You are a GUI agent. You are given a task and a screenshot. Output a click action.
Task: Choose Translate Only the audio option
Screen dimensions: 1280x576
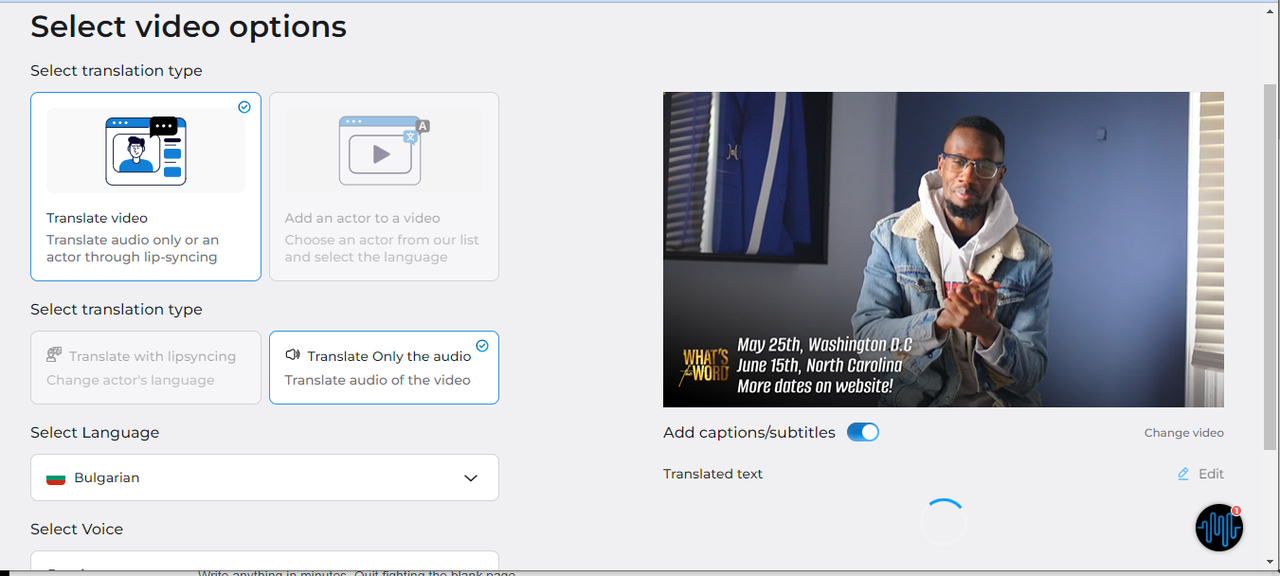pyautogui.click(x=384, y=368)
